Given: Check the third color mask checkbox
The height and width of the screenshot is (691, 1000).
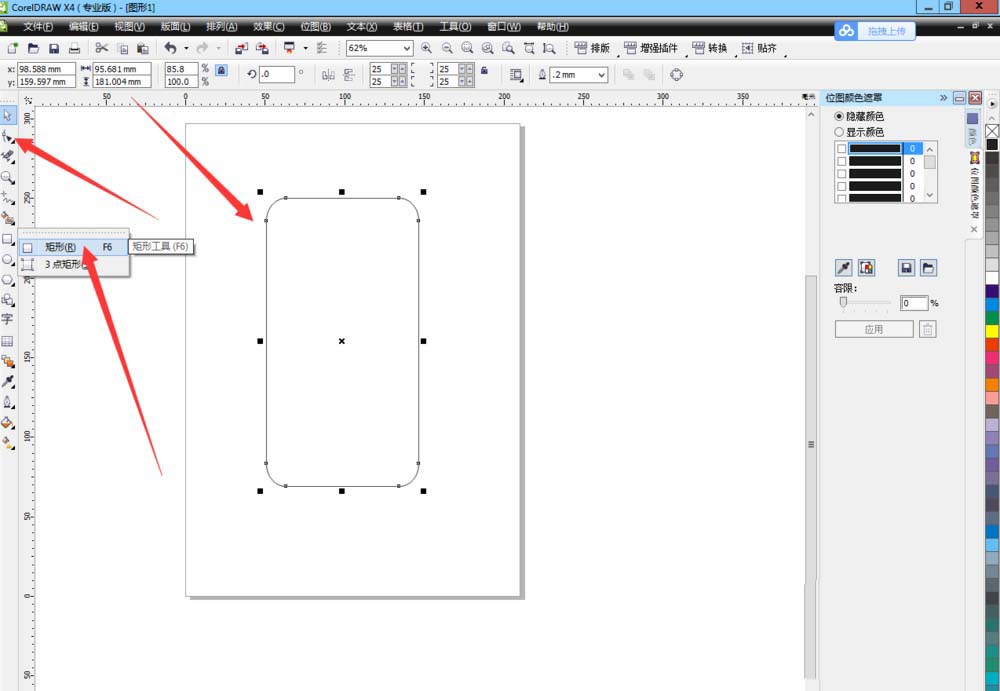Looking at the screenshot, I should (x=842, y=174).
